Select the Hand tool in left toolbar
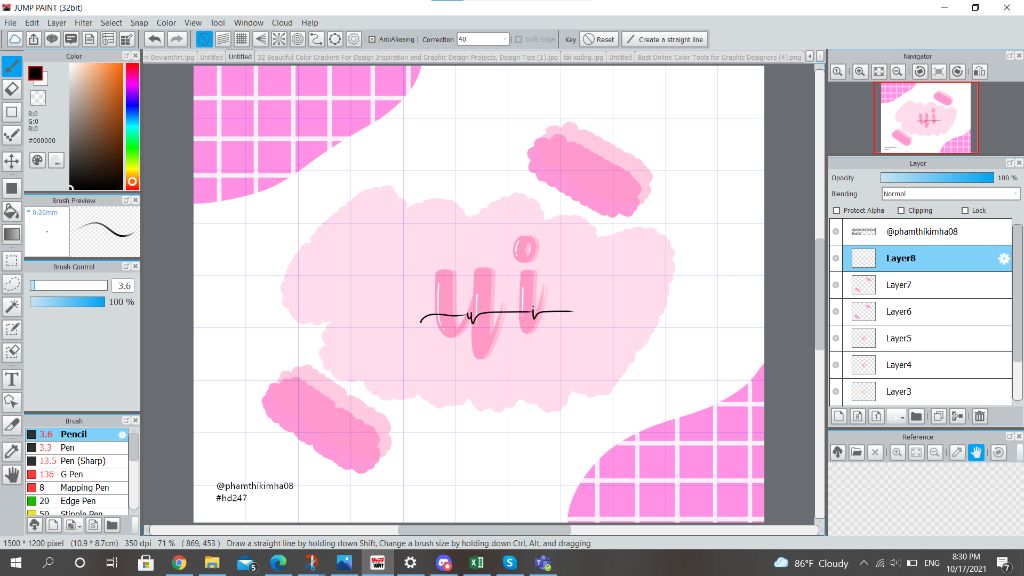 click(x=12, y=475)
